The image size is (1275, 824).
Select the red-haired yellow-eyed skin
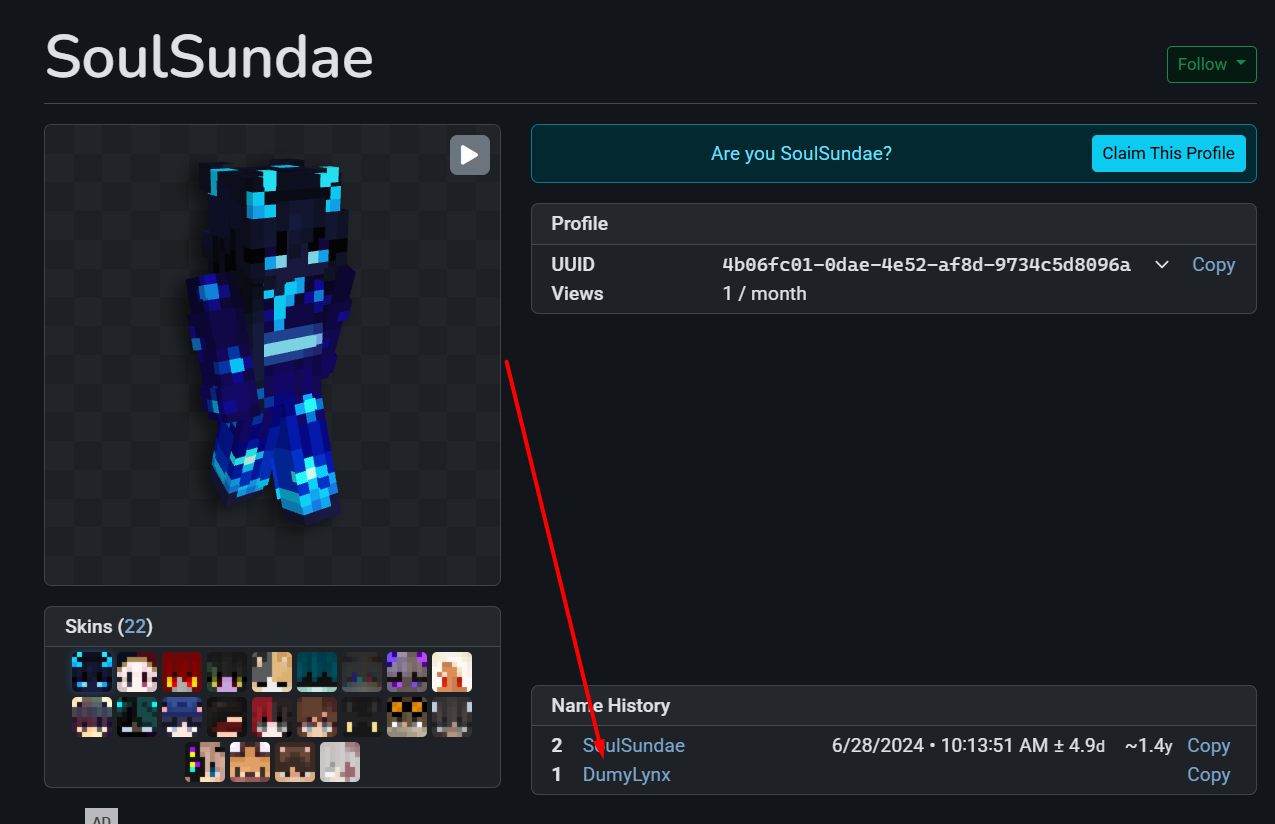click(182, 672)
